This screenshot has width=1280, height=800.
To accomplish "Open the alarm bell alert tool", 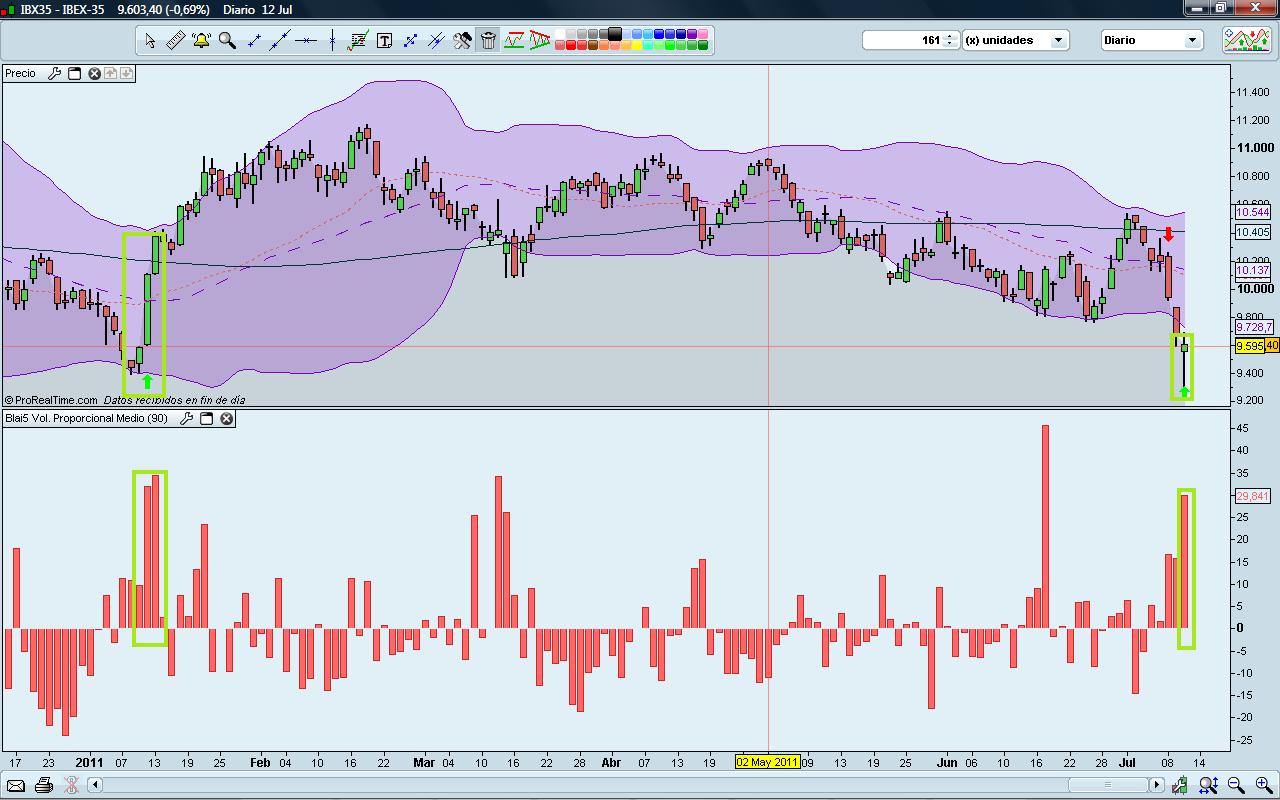I will coord(201,41).
